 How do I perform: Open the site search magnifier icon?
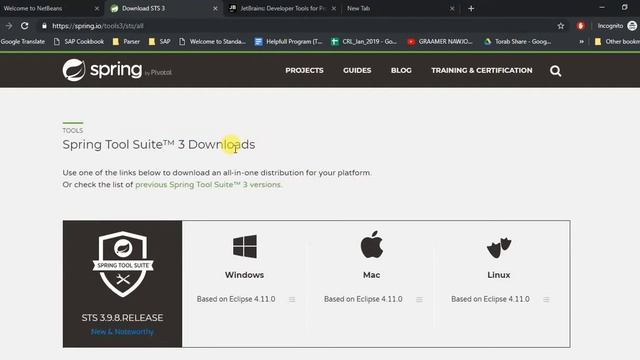pyautogui.click(x=555, y=71)
